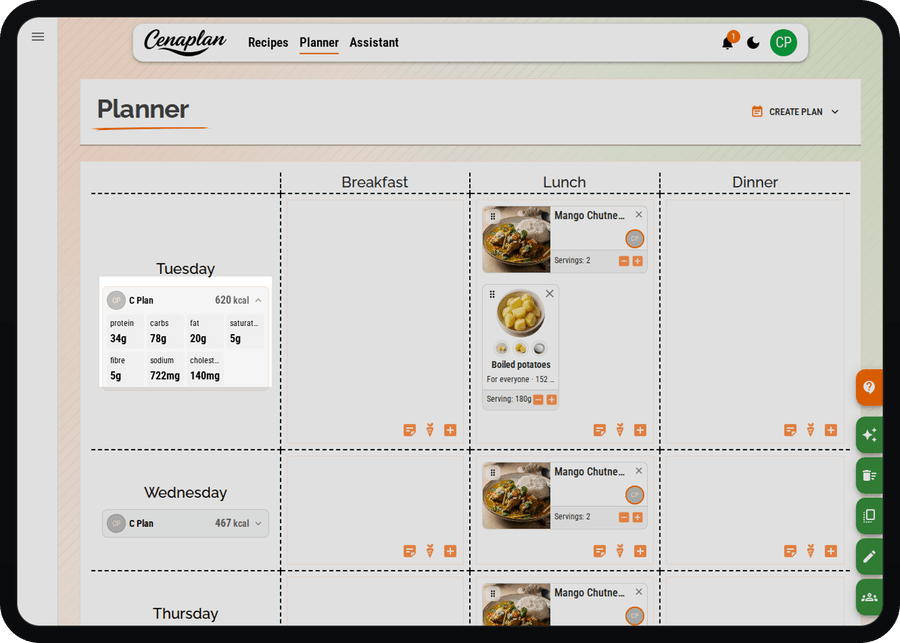Toggle CP user on Tuesday's Mango Chutney
This screenshot has width=900, height=643.
(634, 238)
